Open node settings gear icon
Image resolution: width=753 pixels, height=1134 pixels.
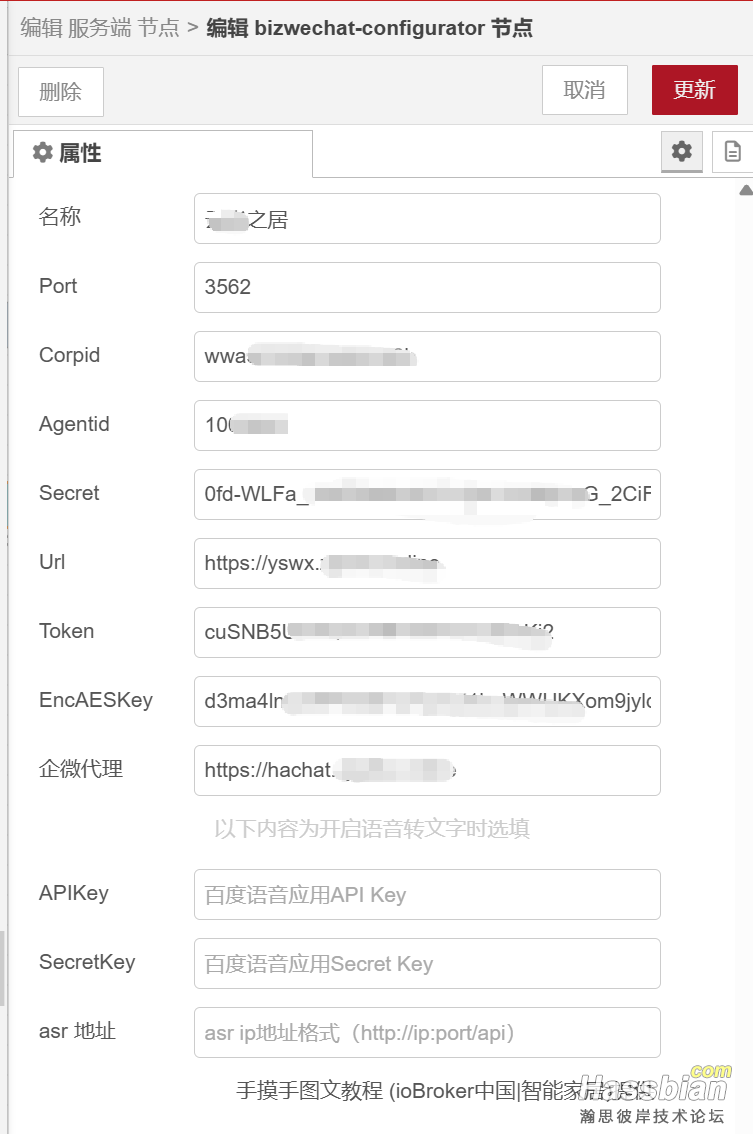click(x=681, y=151)
